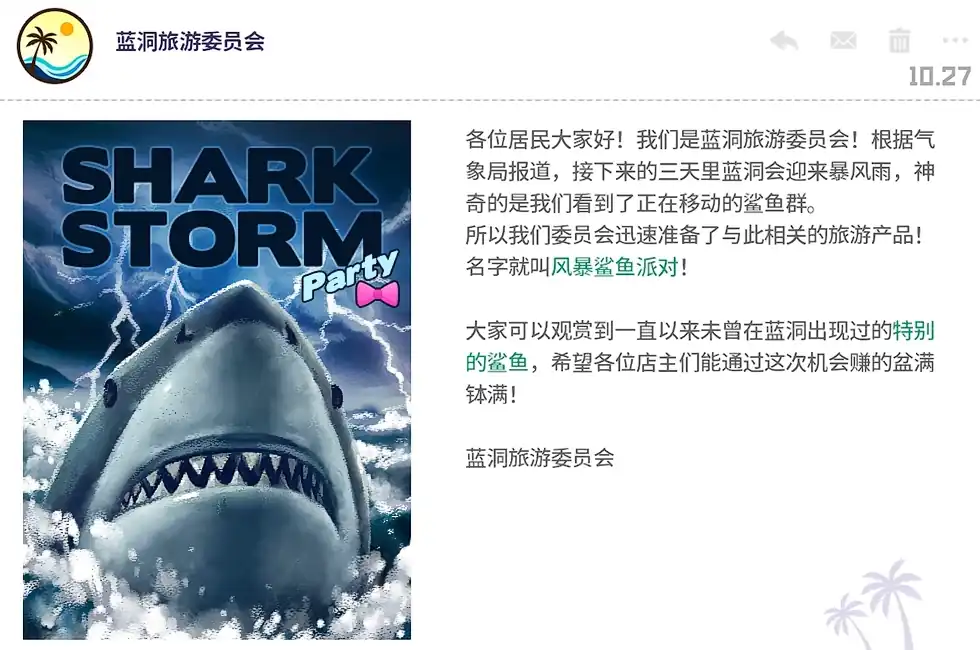The image size is (980, 650).
Task: Open the Shark Storm poster image
Action: click(217, 380)
